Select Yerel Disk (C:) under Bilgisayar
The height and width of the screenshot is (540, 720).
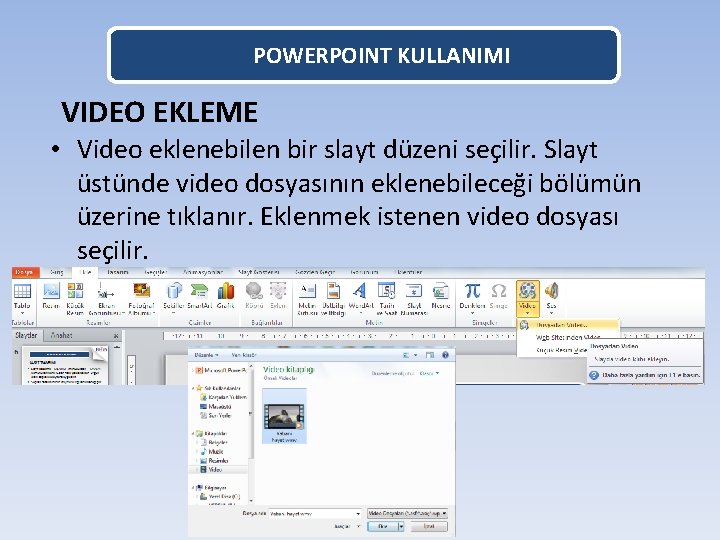click(x=220, y=497)
